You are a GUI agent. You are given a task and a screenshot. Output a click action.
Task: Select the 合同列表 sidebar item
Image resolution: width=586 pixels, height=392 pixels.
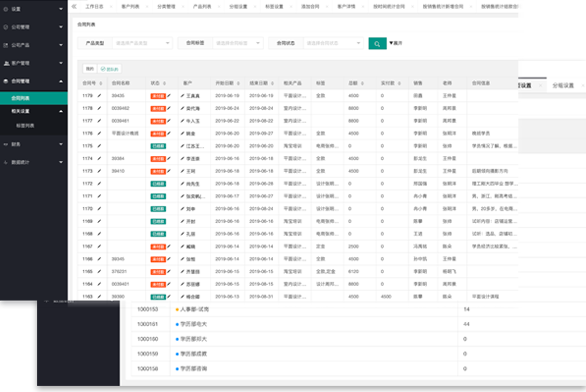[34, 98]
